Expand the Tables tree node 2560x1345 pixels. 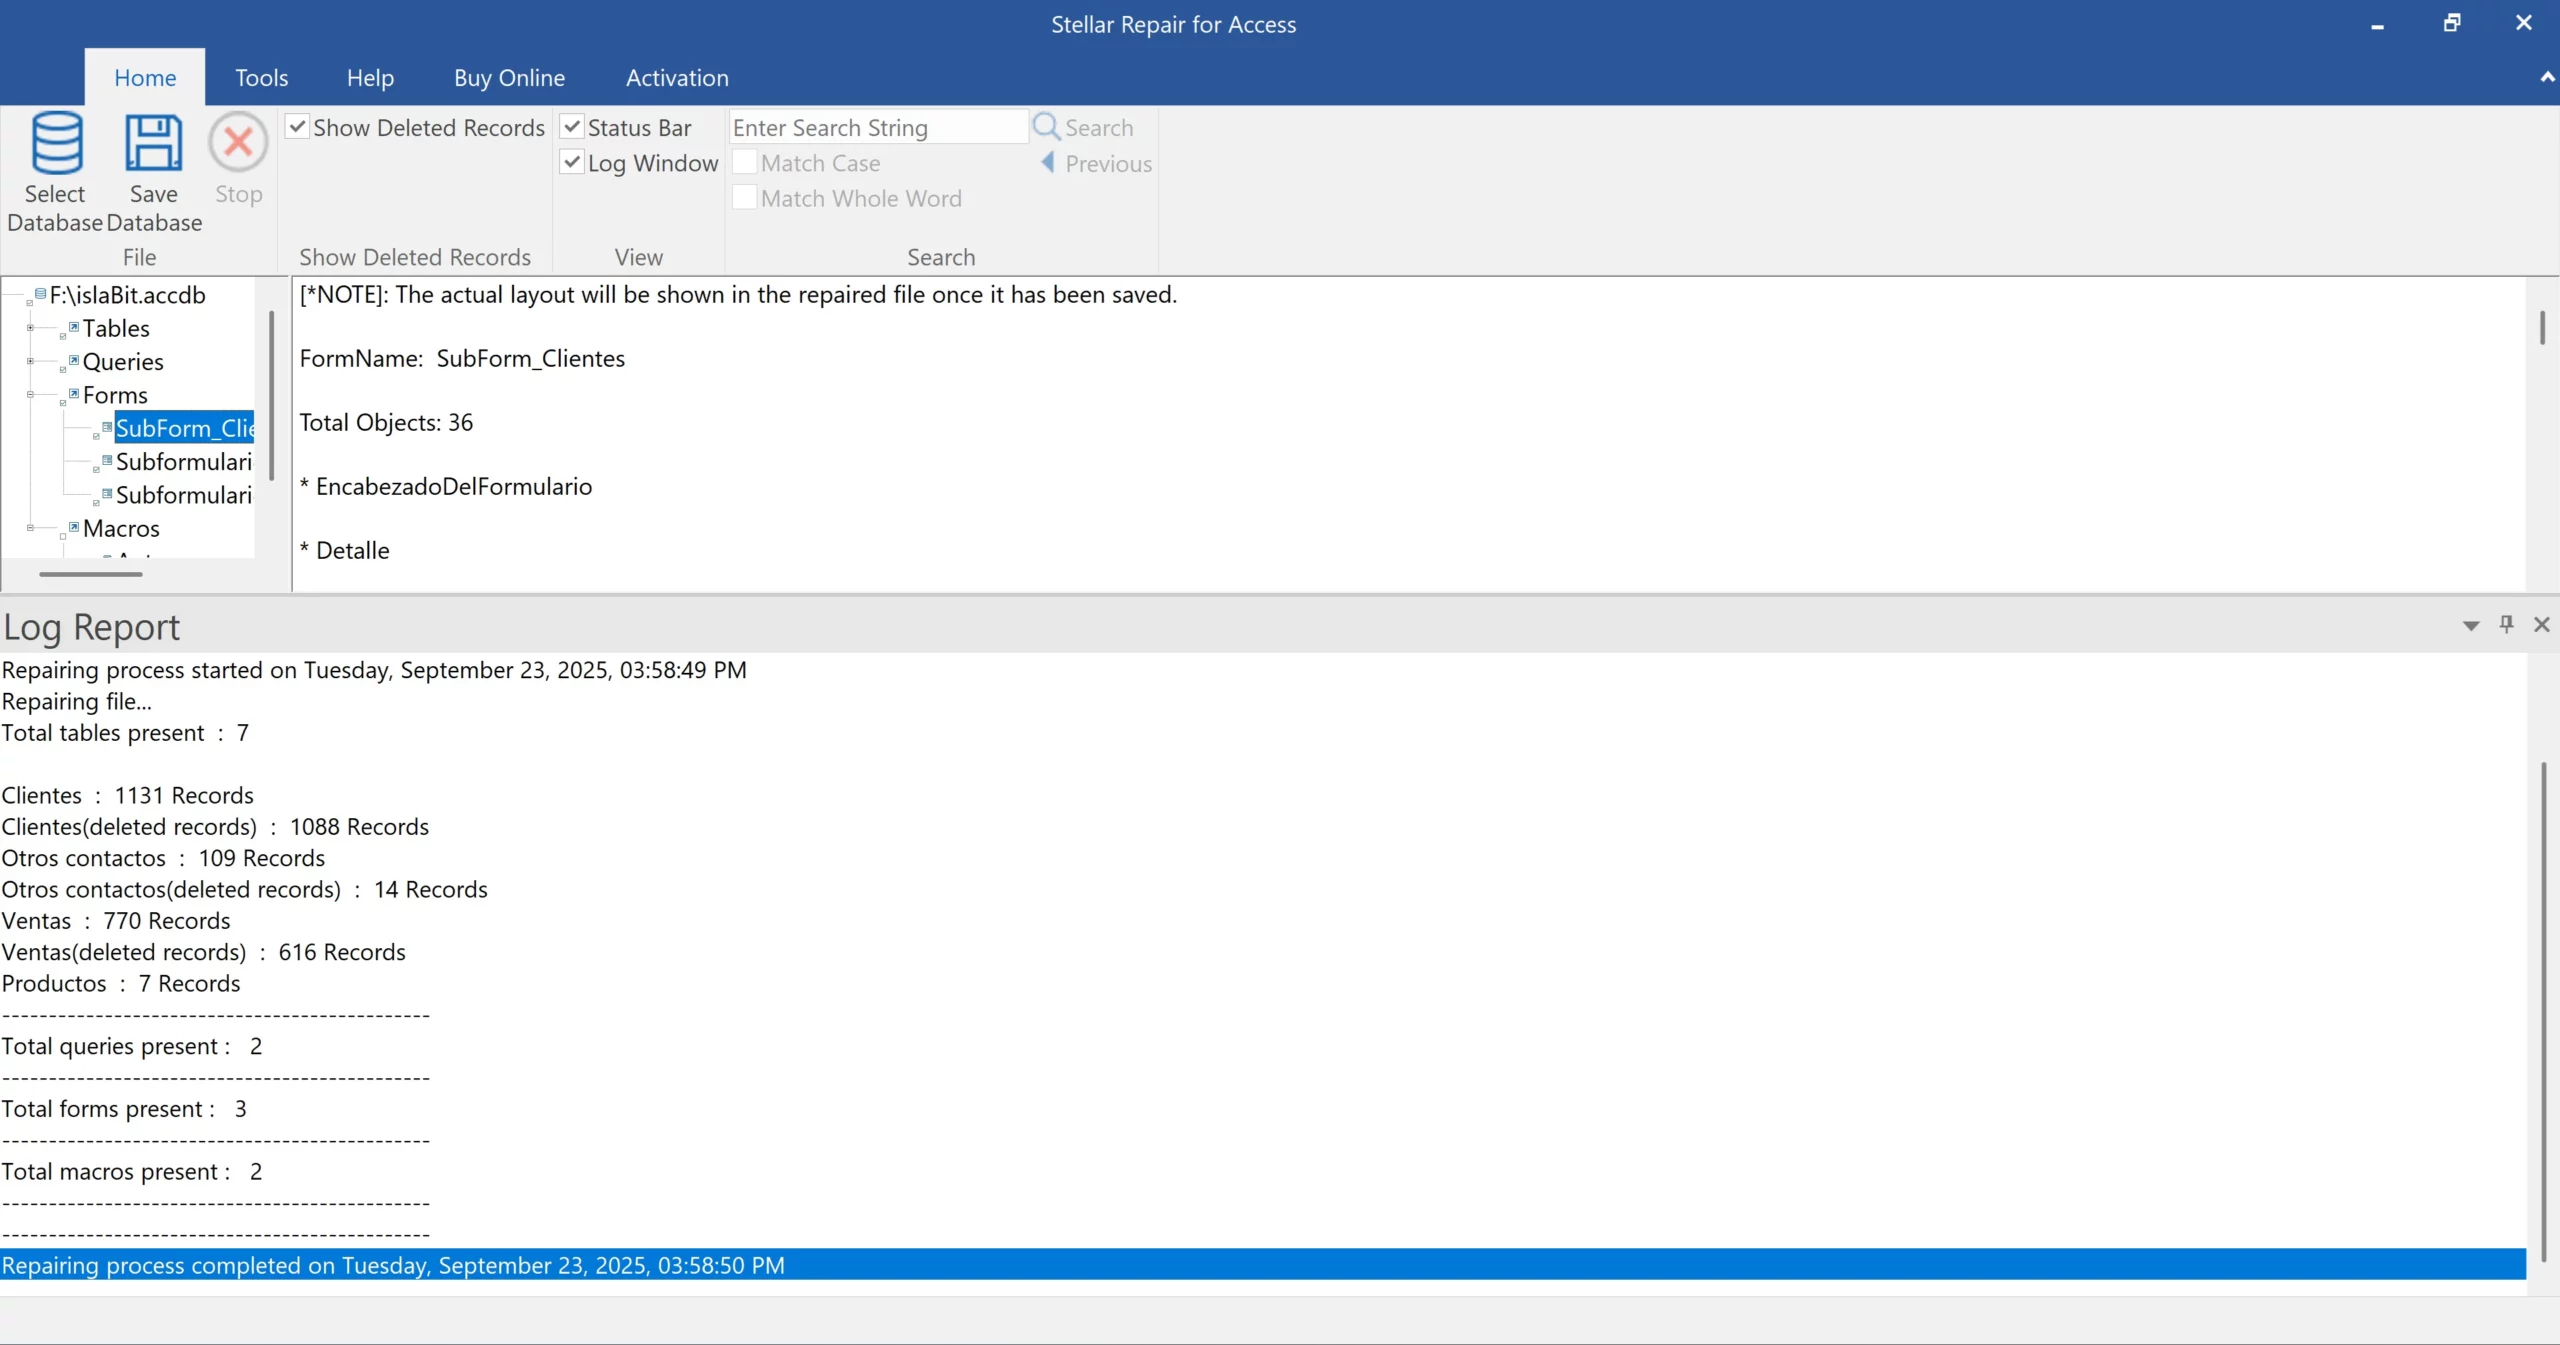coord(30,328)
